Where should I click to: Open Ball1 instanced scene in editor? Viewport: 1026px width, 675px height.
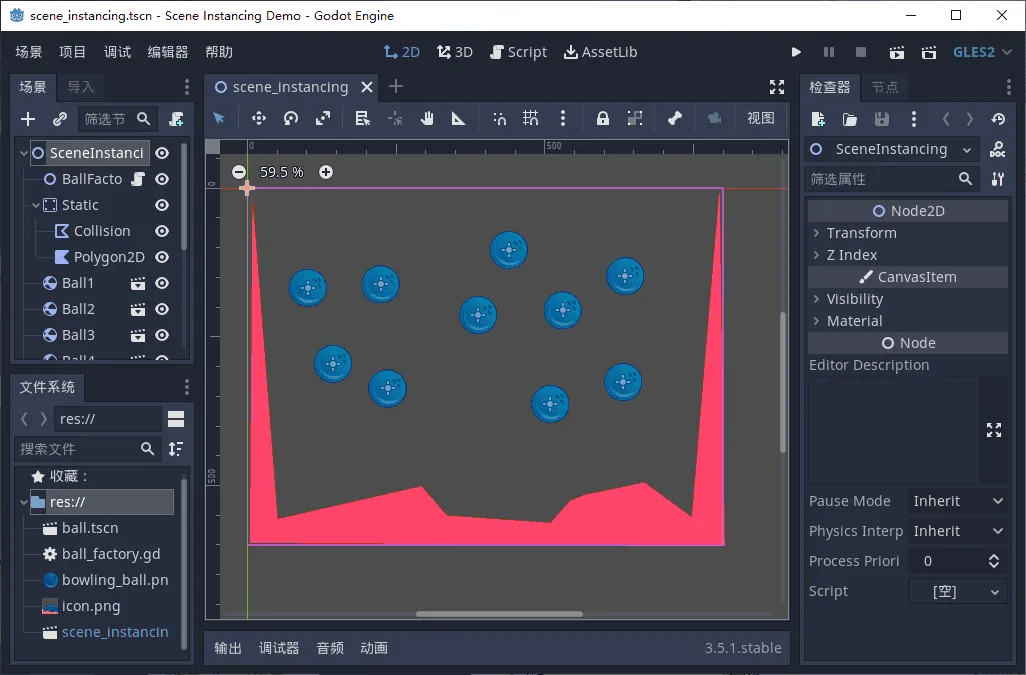tap(138, 283)
